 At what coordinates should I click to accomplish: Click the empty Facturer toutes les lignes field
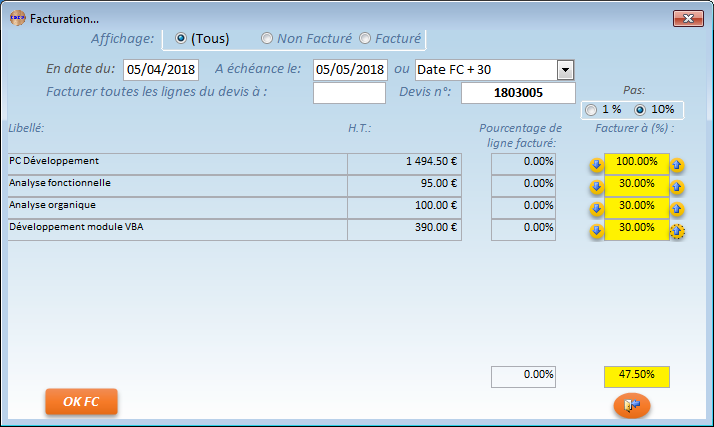[x=349, y=93]
